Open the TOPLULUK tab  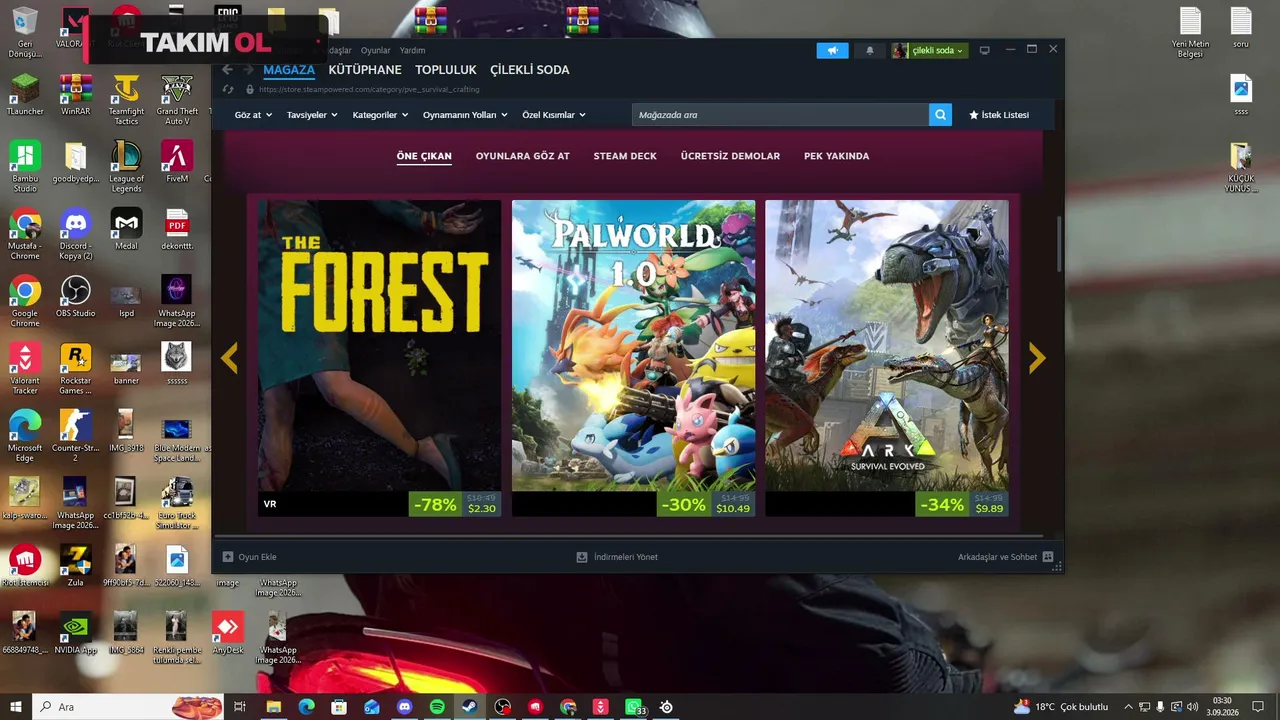point(446,70)
